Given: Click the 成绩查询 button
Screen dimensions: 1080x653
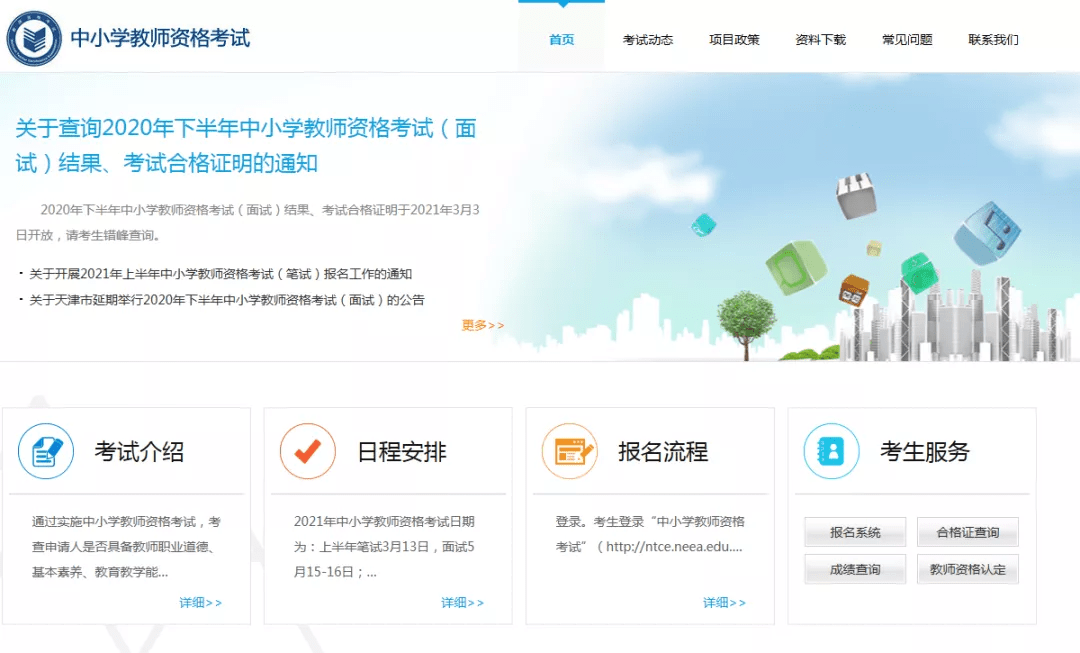Looking at the screenshot, I should [855, 570].
